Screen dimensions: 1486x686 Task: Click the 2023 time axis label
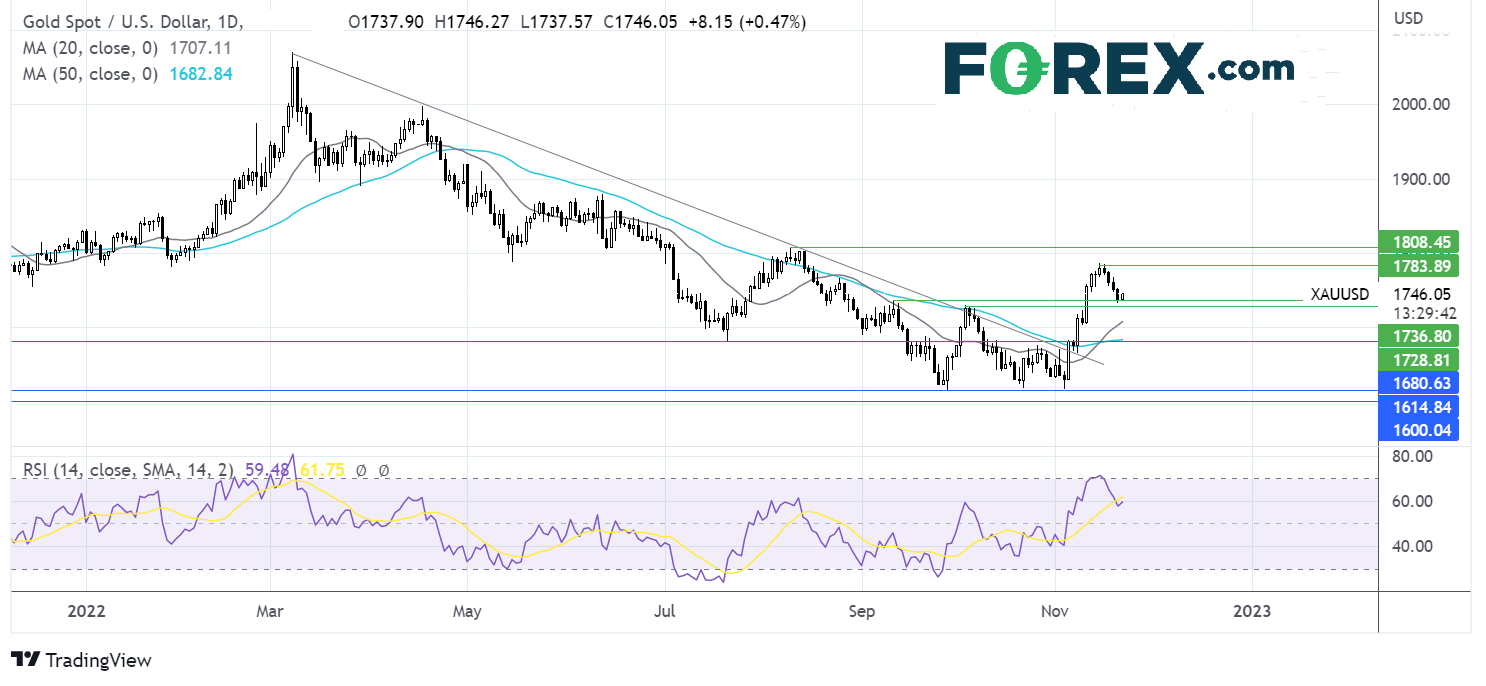[1251, 611]
